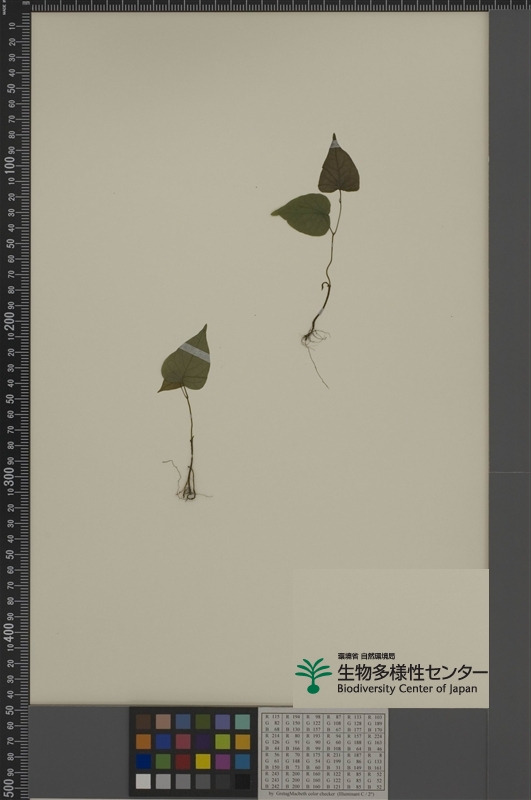
Task: Pick the bluish-green swatch in top row
Action: pyautogui.click(x=242, y=721)
